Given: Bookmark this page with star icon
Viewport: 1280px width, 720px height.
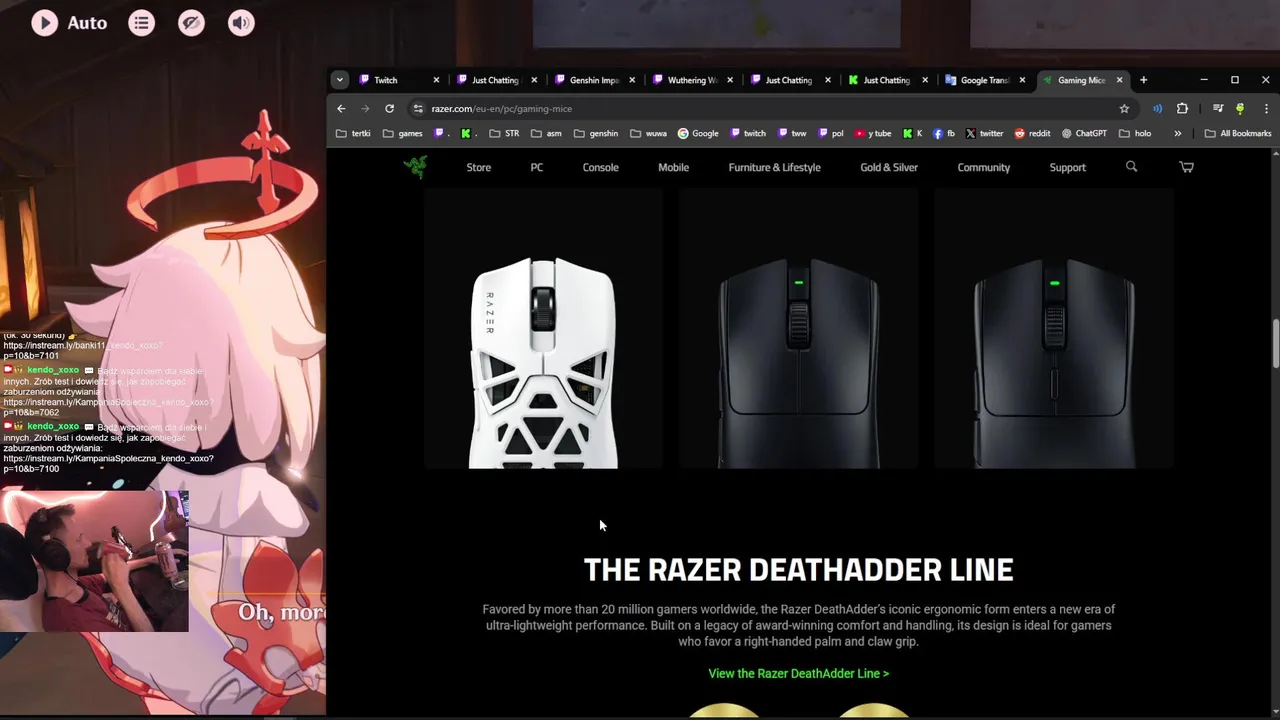Looking at the screenshot, I should coord(1124,108).
